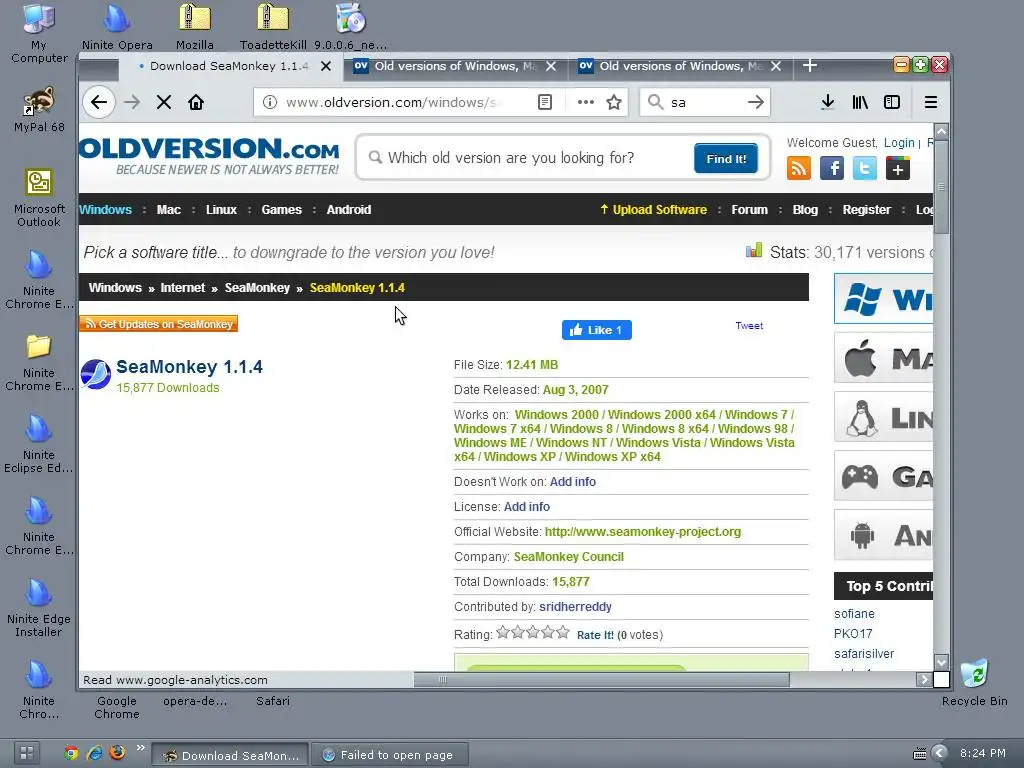Click Add info next to License
1024x768 pixels.
[x=526, y=507]
